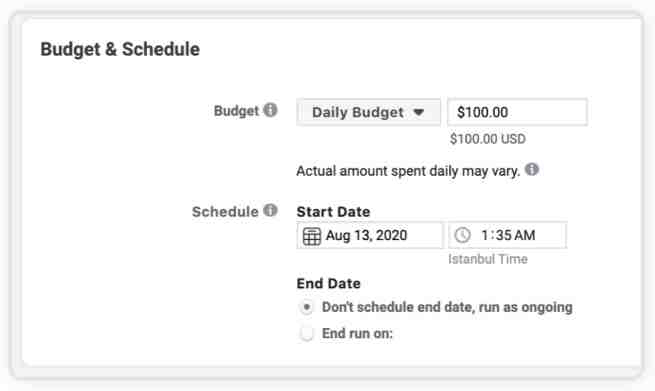Click the 'End run on:' label text
Image resolution: width=655 pixels, height=391 pixels.
pyautogui.click(x=358, y=333)
